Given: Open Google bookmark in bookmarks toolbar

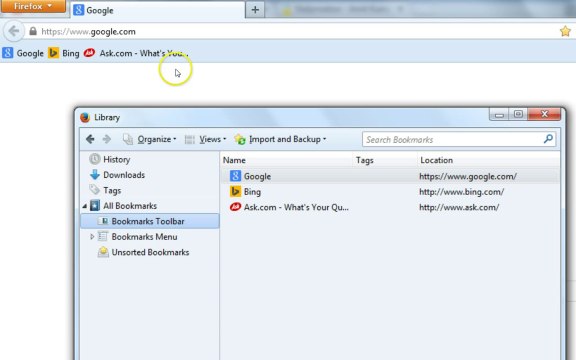Looking at the screenshot, I should click(23, 53).
